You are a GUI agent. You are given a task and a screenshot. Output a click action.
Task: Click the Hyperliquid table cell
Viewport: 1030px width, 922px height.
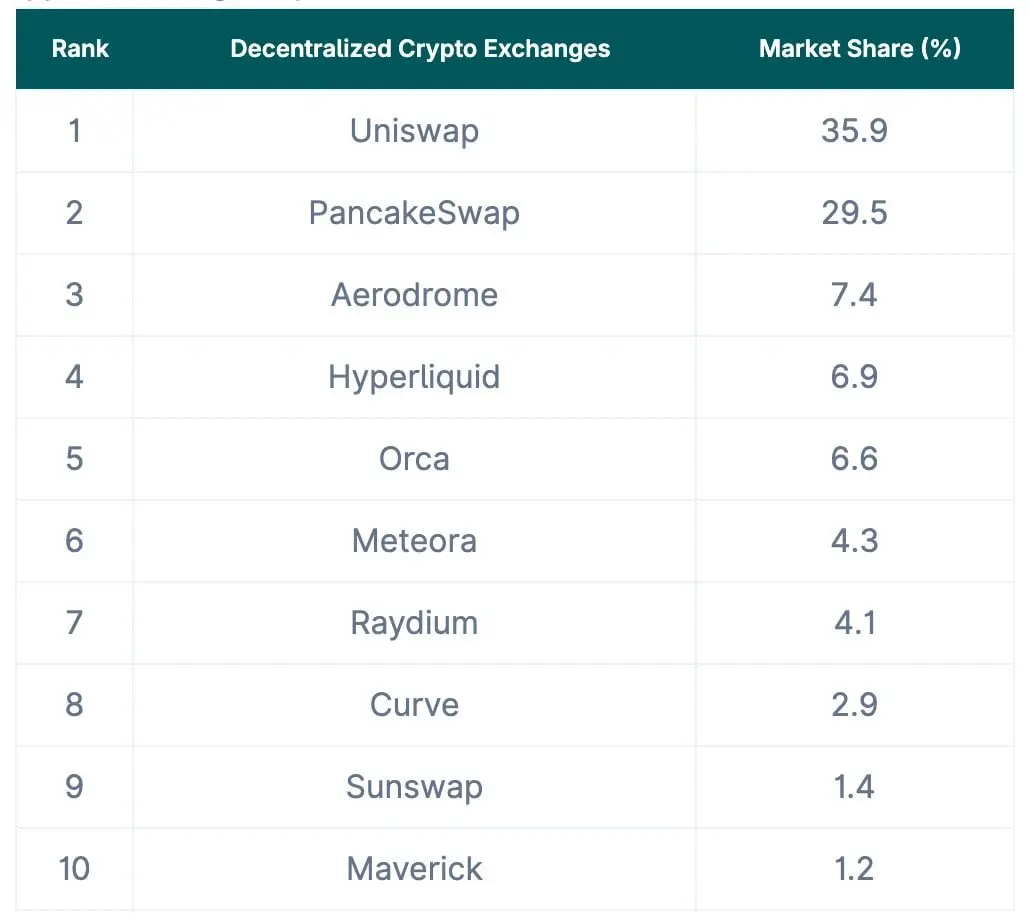[x=414, y=377]
